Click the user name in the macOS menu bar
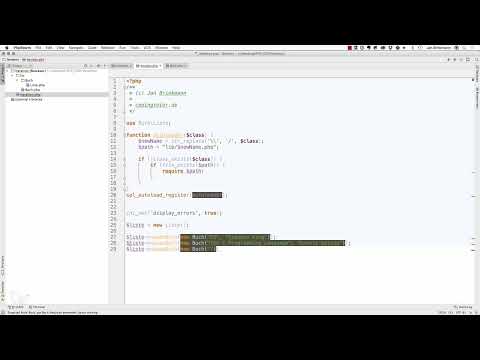The height and width of the screenshot is (360, 480). (x=438, y=48)
